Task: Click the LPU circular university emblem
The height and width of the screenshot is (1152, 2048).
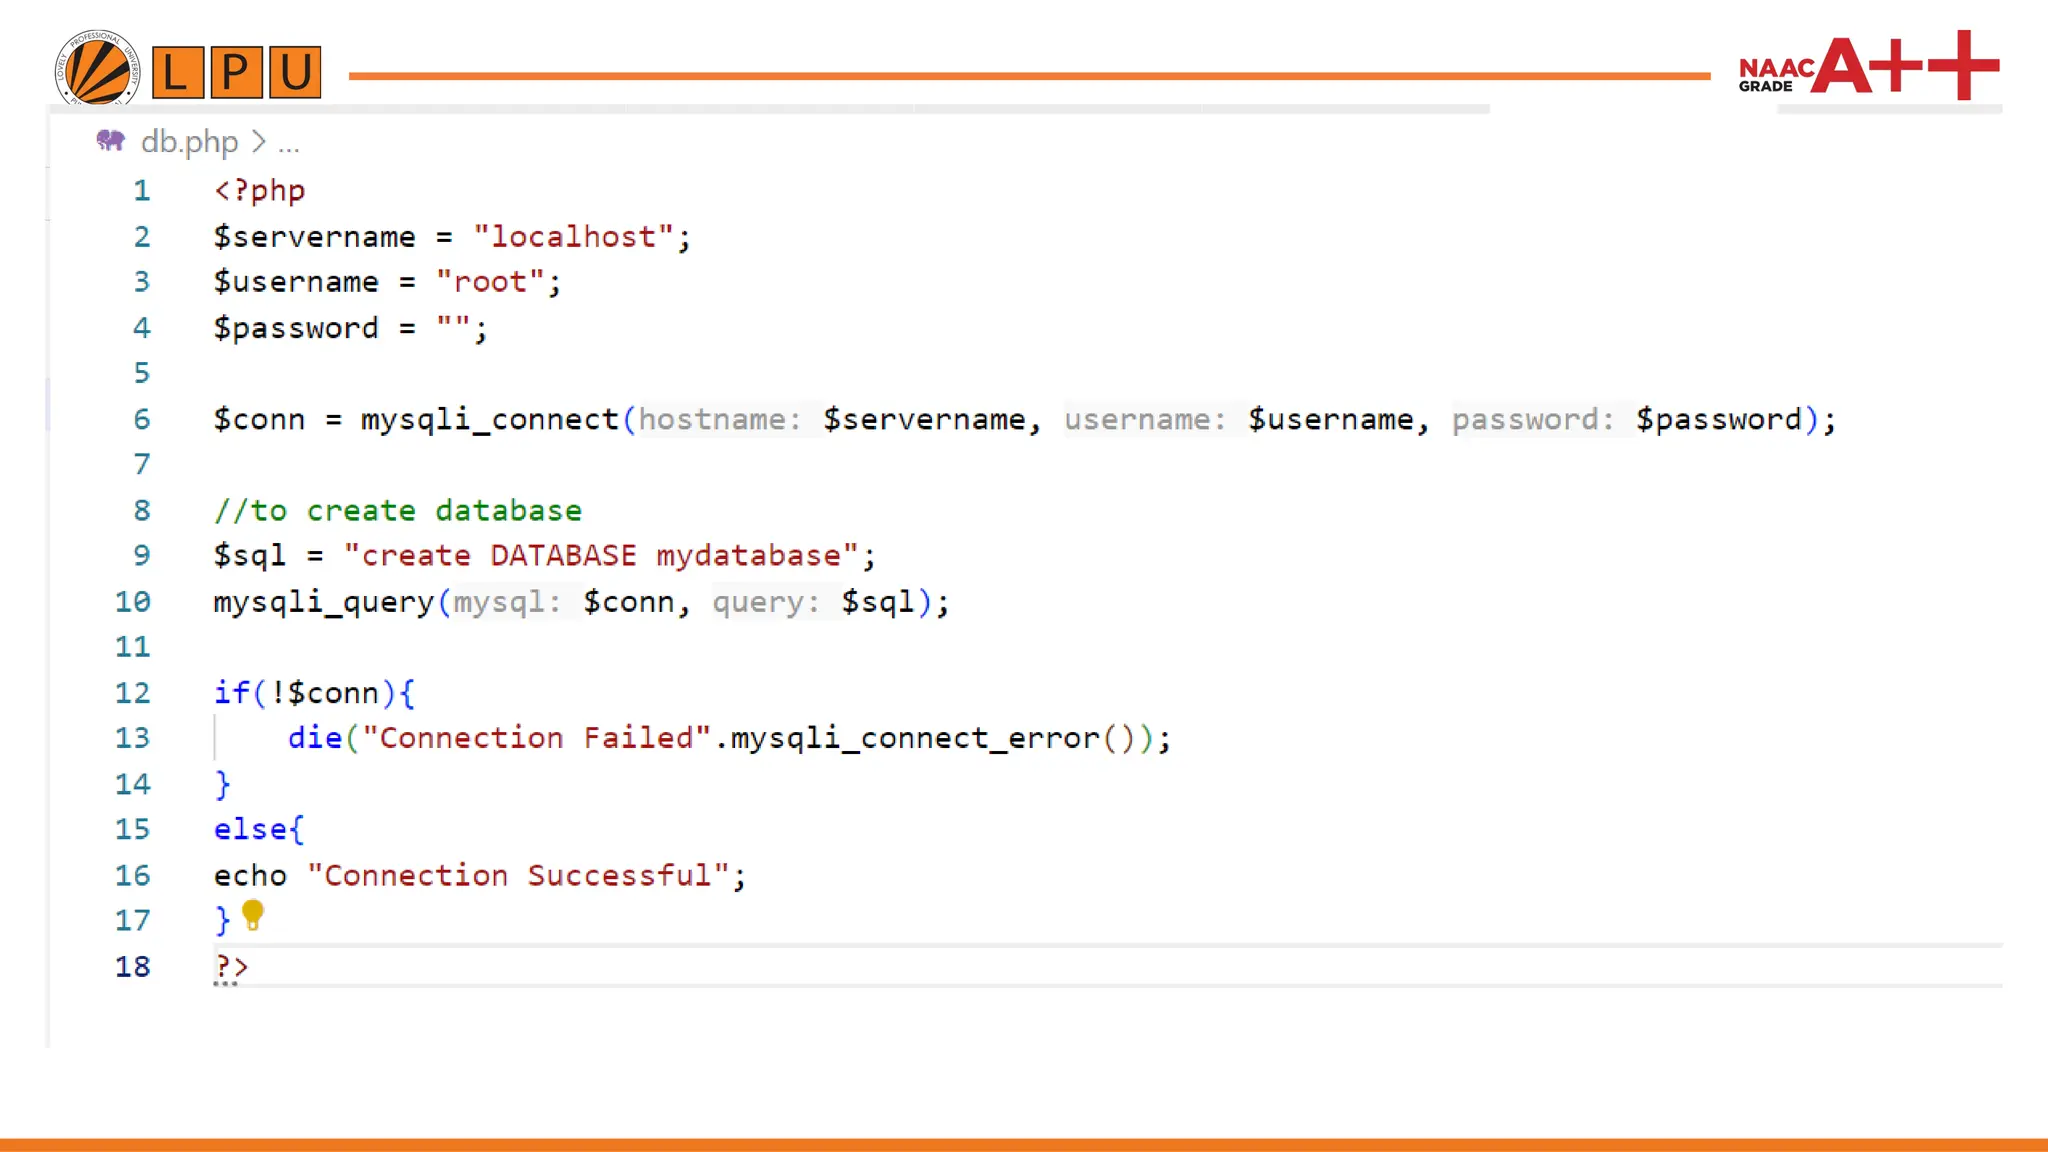Action: 97,69
